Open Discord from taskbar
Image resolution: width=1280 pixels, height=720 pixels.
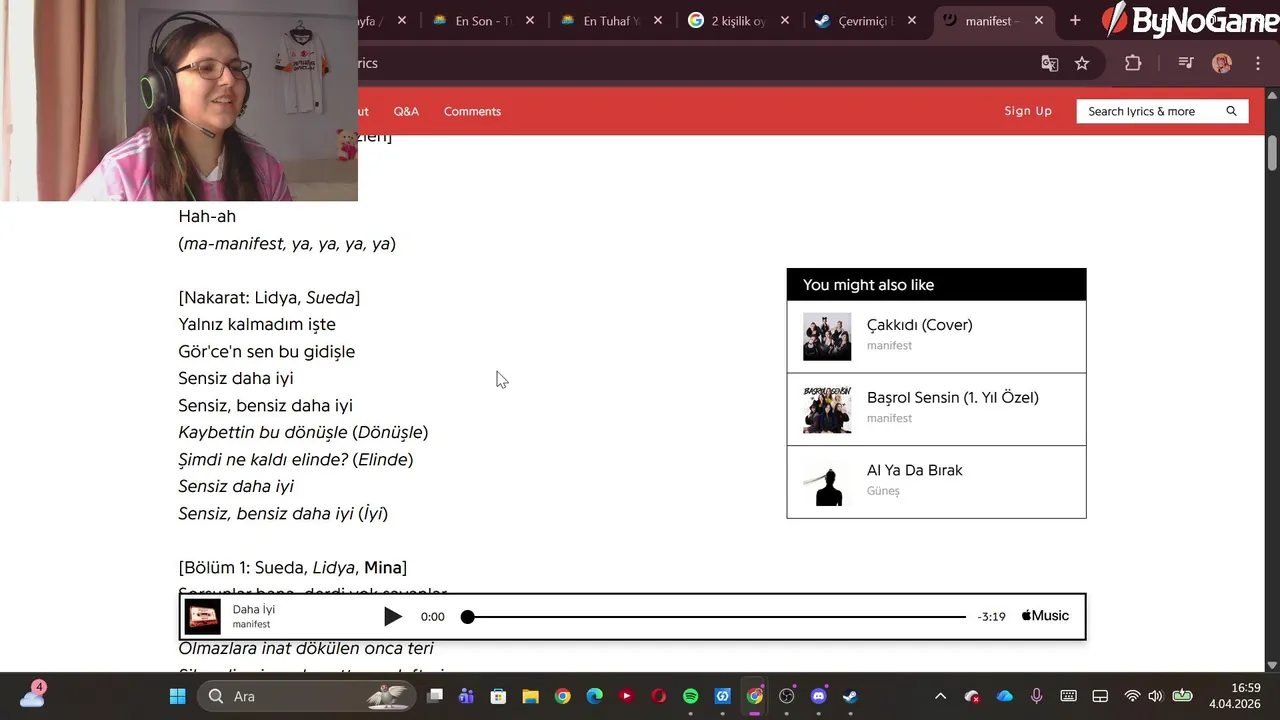pos(819,696)
